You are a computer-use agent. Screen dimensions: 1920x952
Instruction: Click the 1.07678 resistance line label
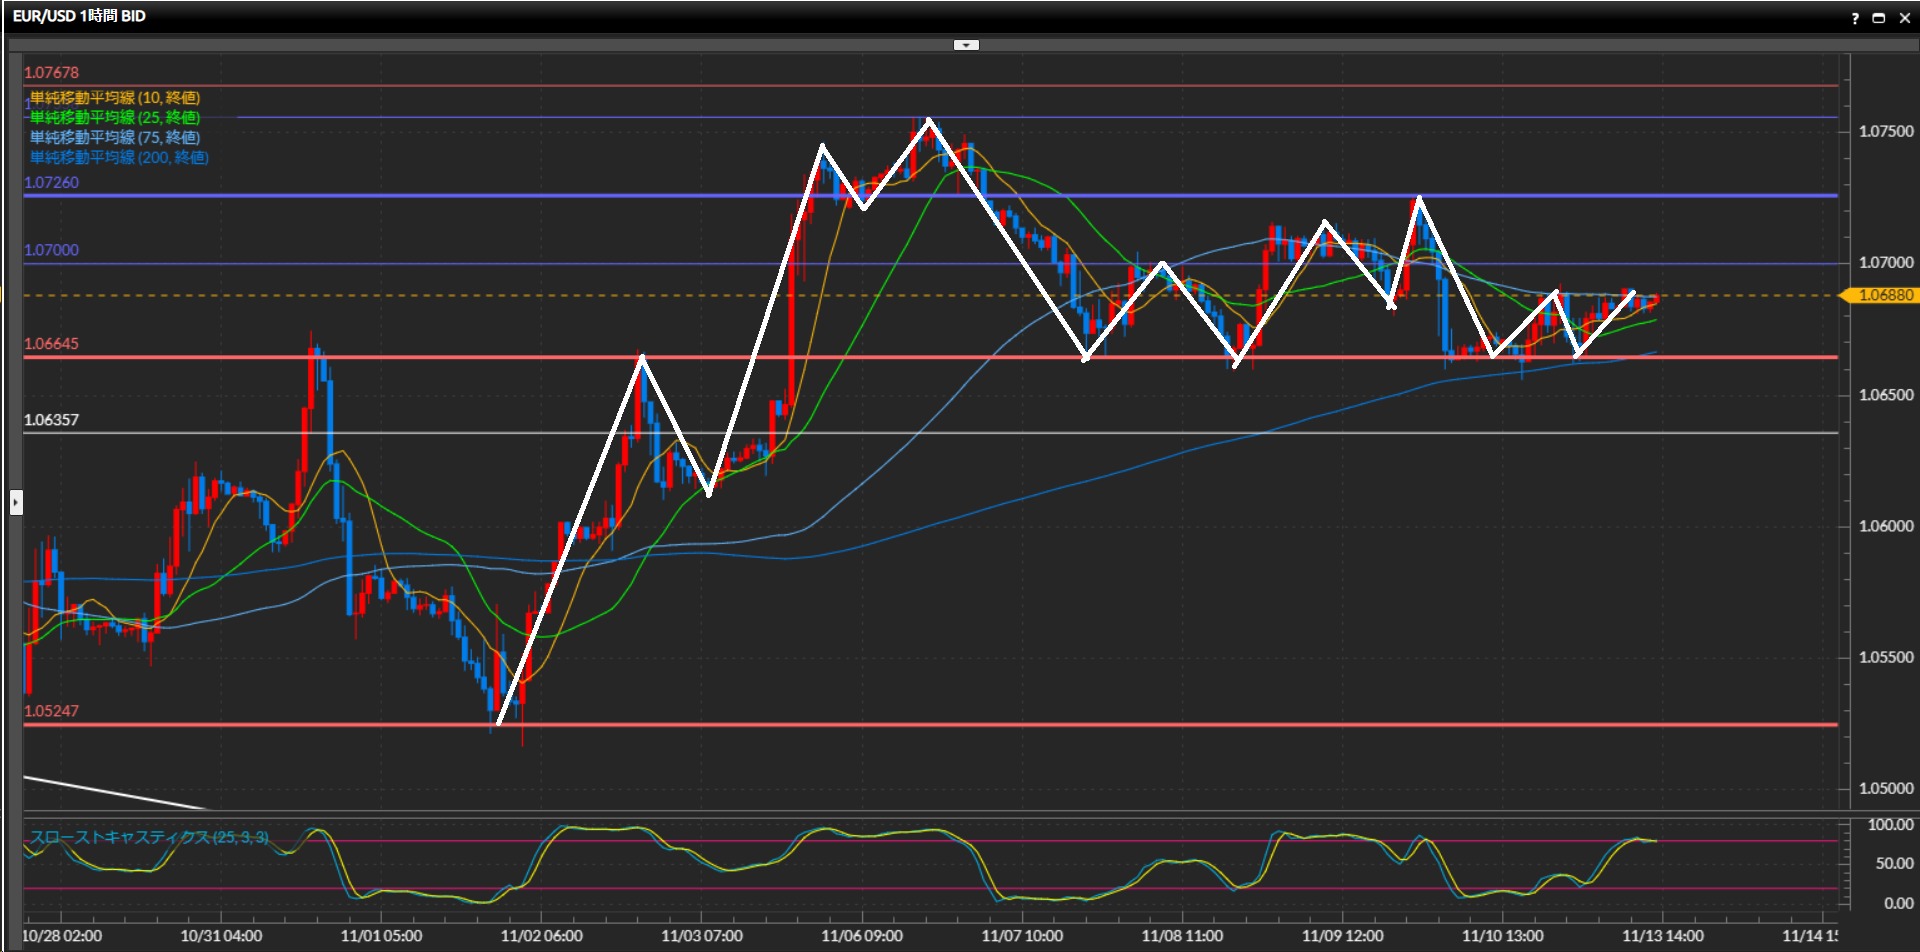(51, 73)
